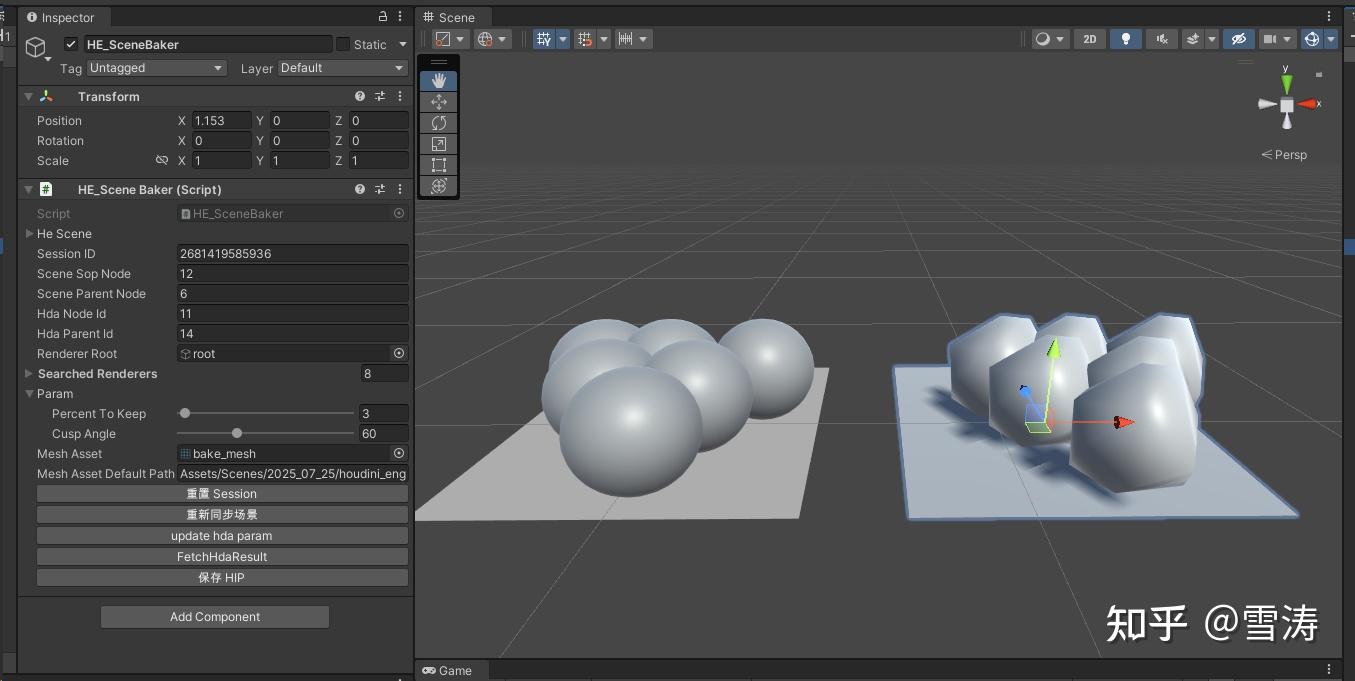Screen dimensions: 1355x681
Task: Open the Tag Untagged dropdown
Action: click(x=156, y=68)
